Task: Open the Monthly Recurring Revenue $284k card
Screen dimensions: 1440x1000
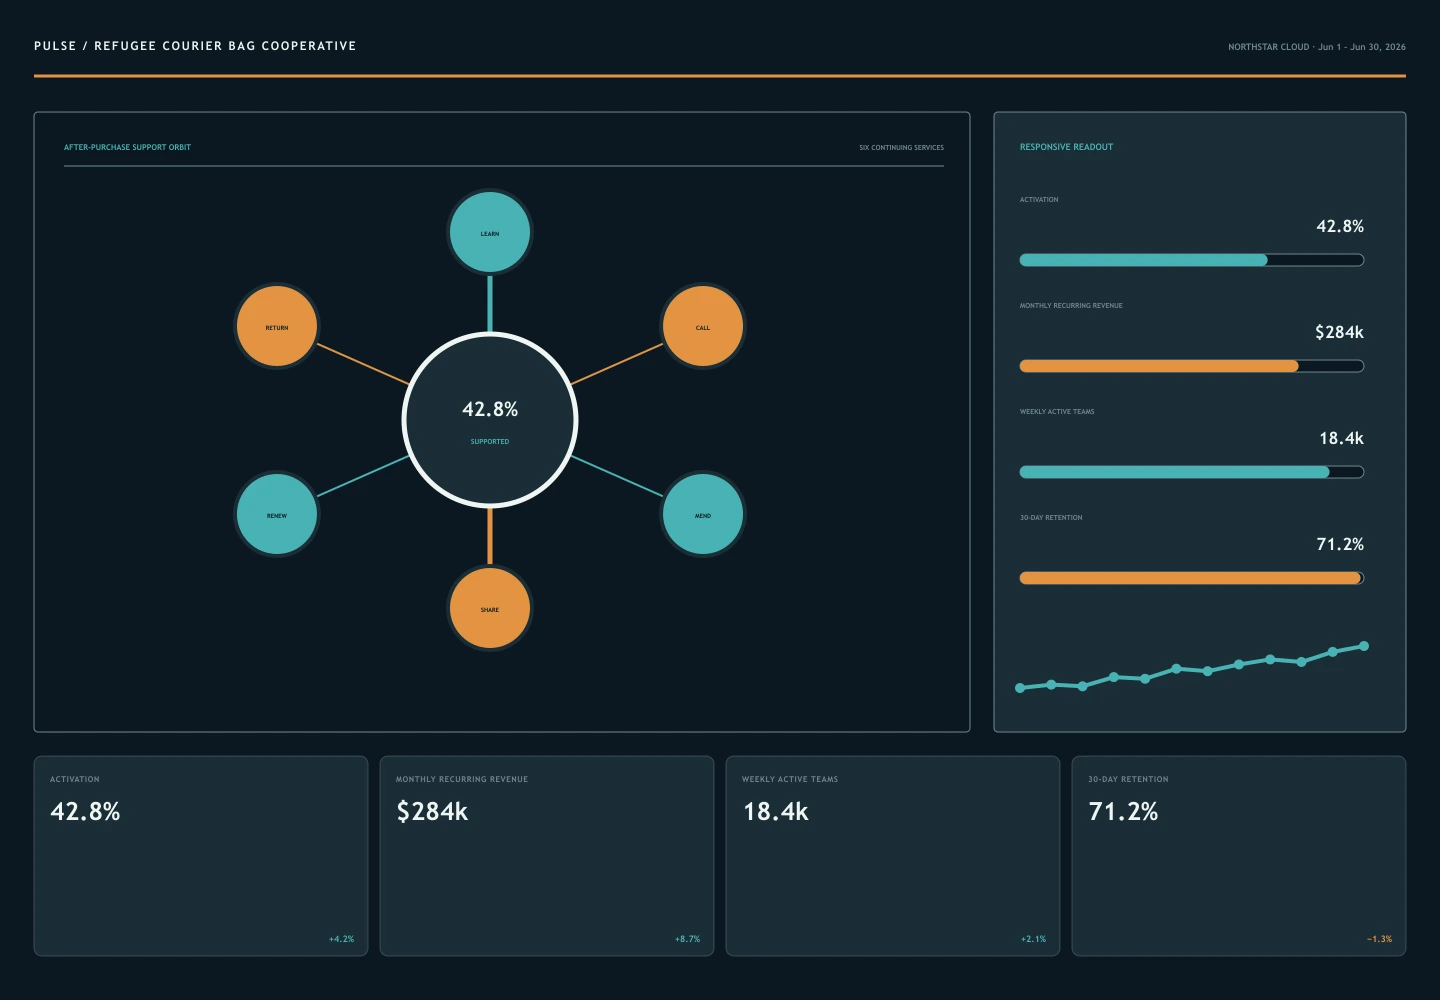Action: coord(547,856)
